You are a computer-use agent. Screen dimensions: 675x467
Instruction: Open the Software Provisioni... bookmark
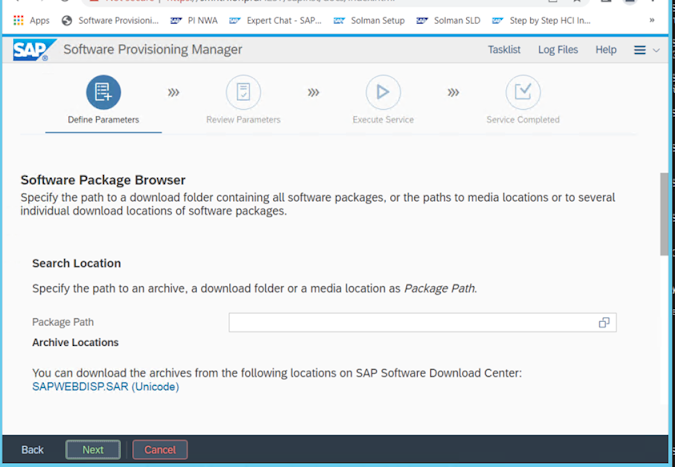pyautogui.click(x=110, y=20)
